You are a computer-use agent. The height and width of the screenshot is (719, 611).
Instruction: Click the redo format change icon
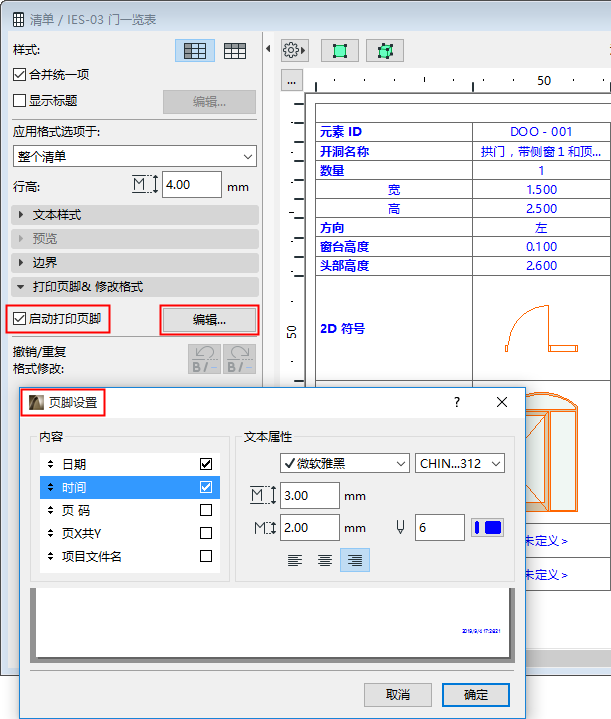coord(239,359)
